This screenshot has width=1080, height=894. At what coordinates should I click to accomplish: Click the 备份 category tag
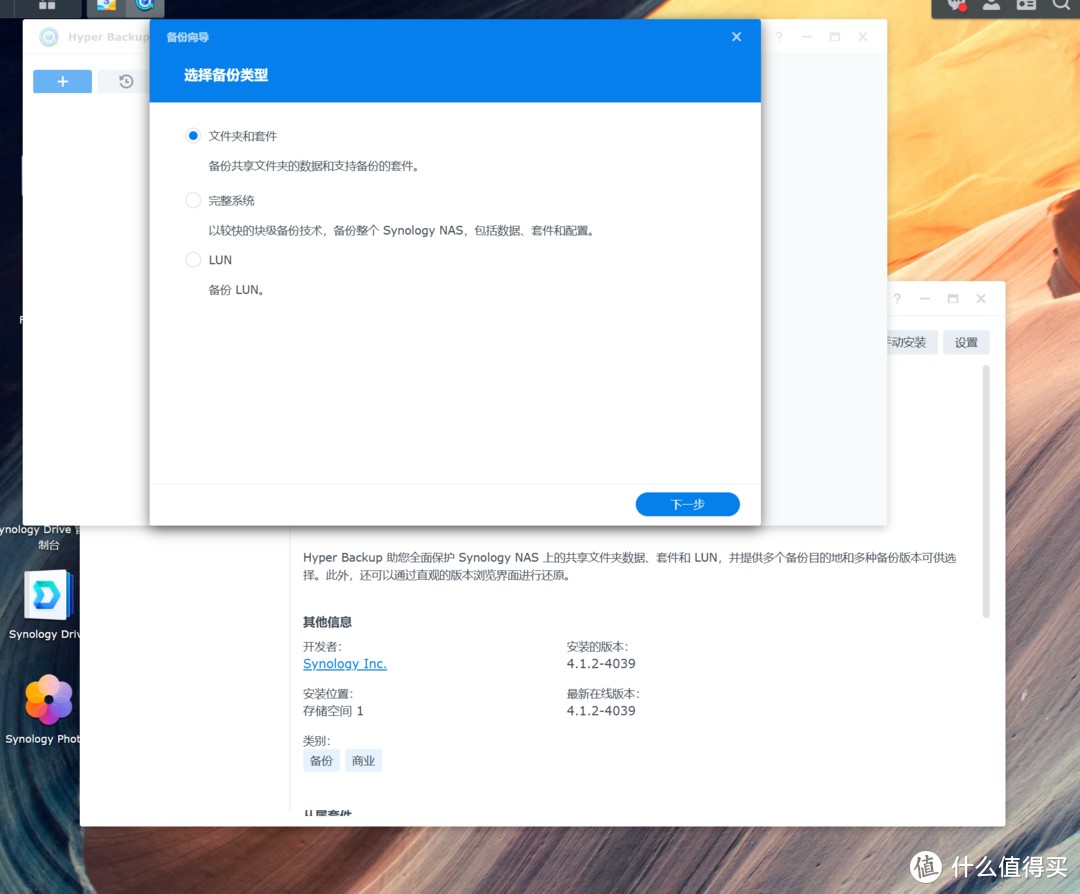320,760
